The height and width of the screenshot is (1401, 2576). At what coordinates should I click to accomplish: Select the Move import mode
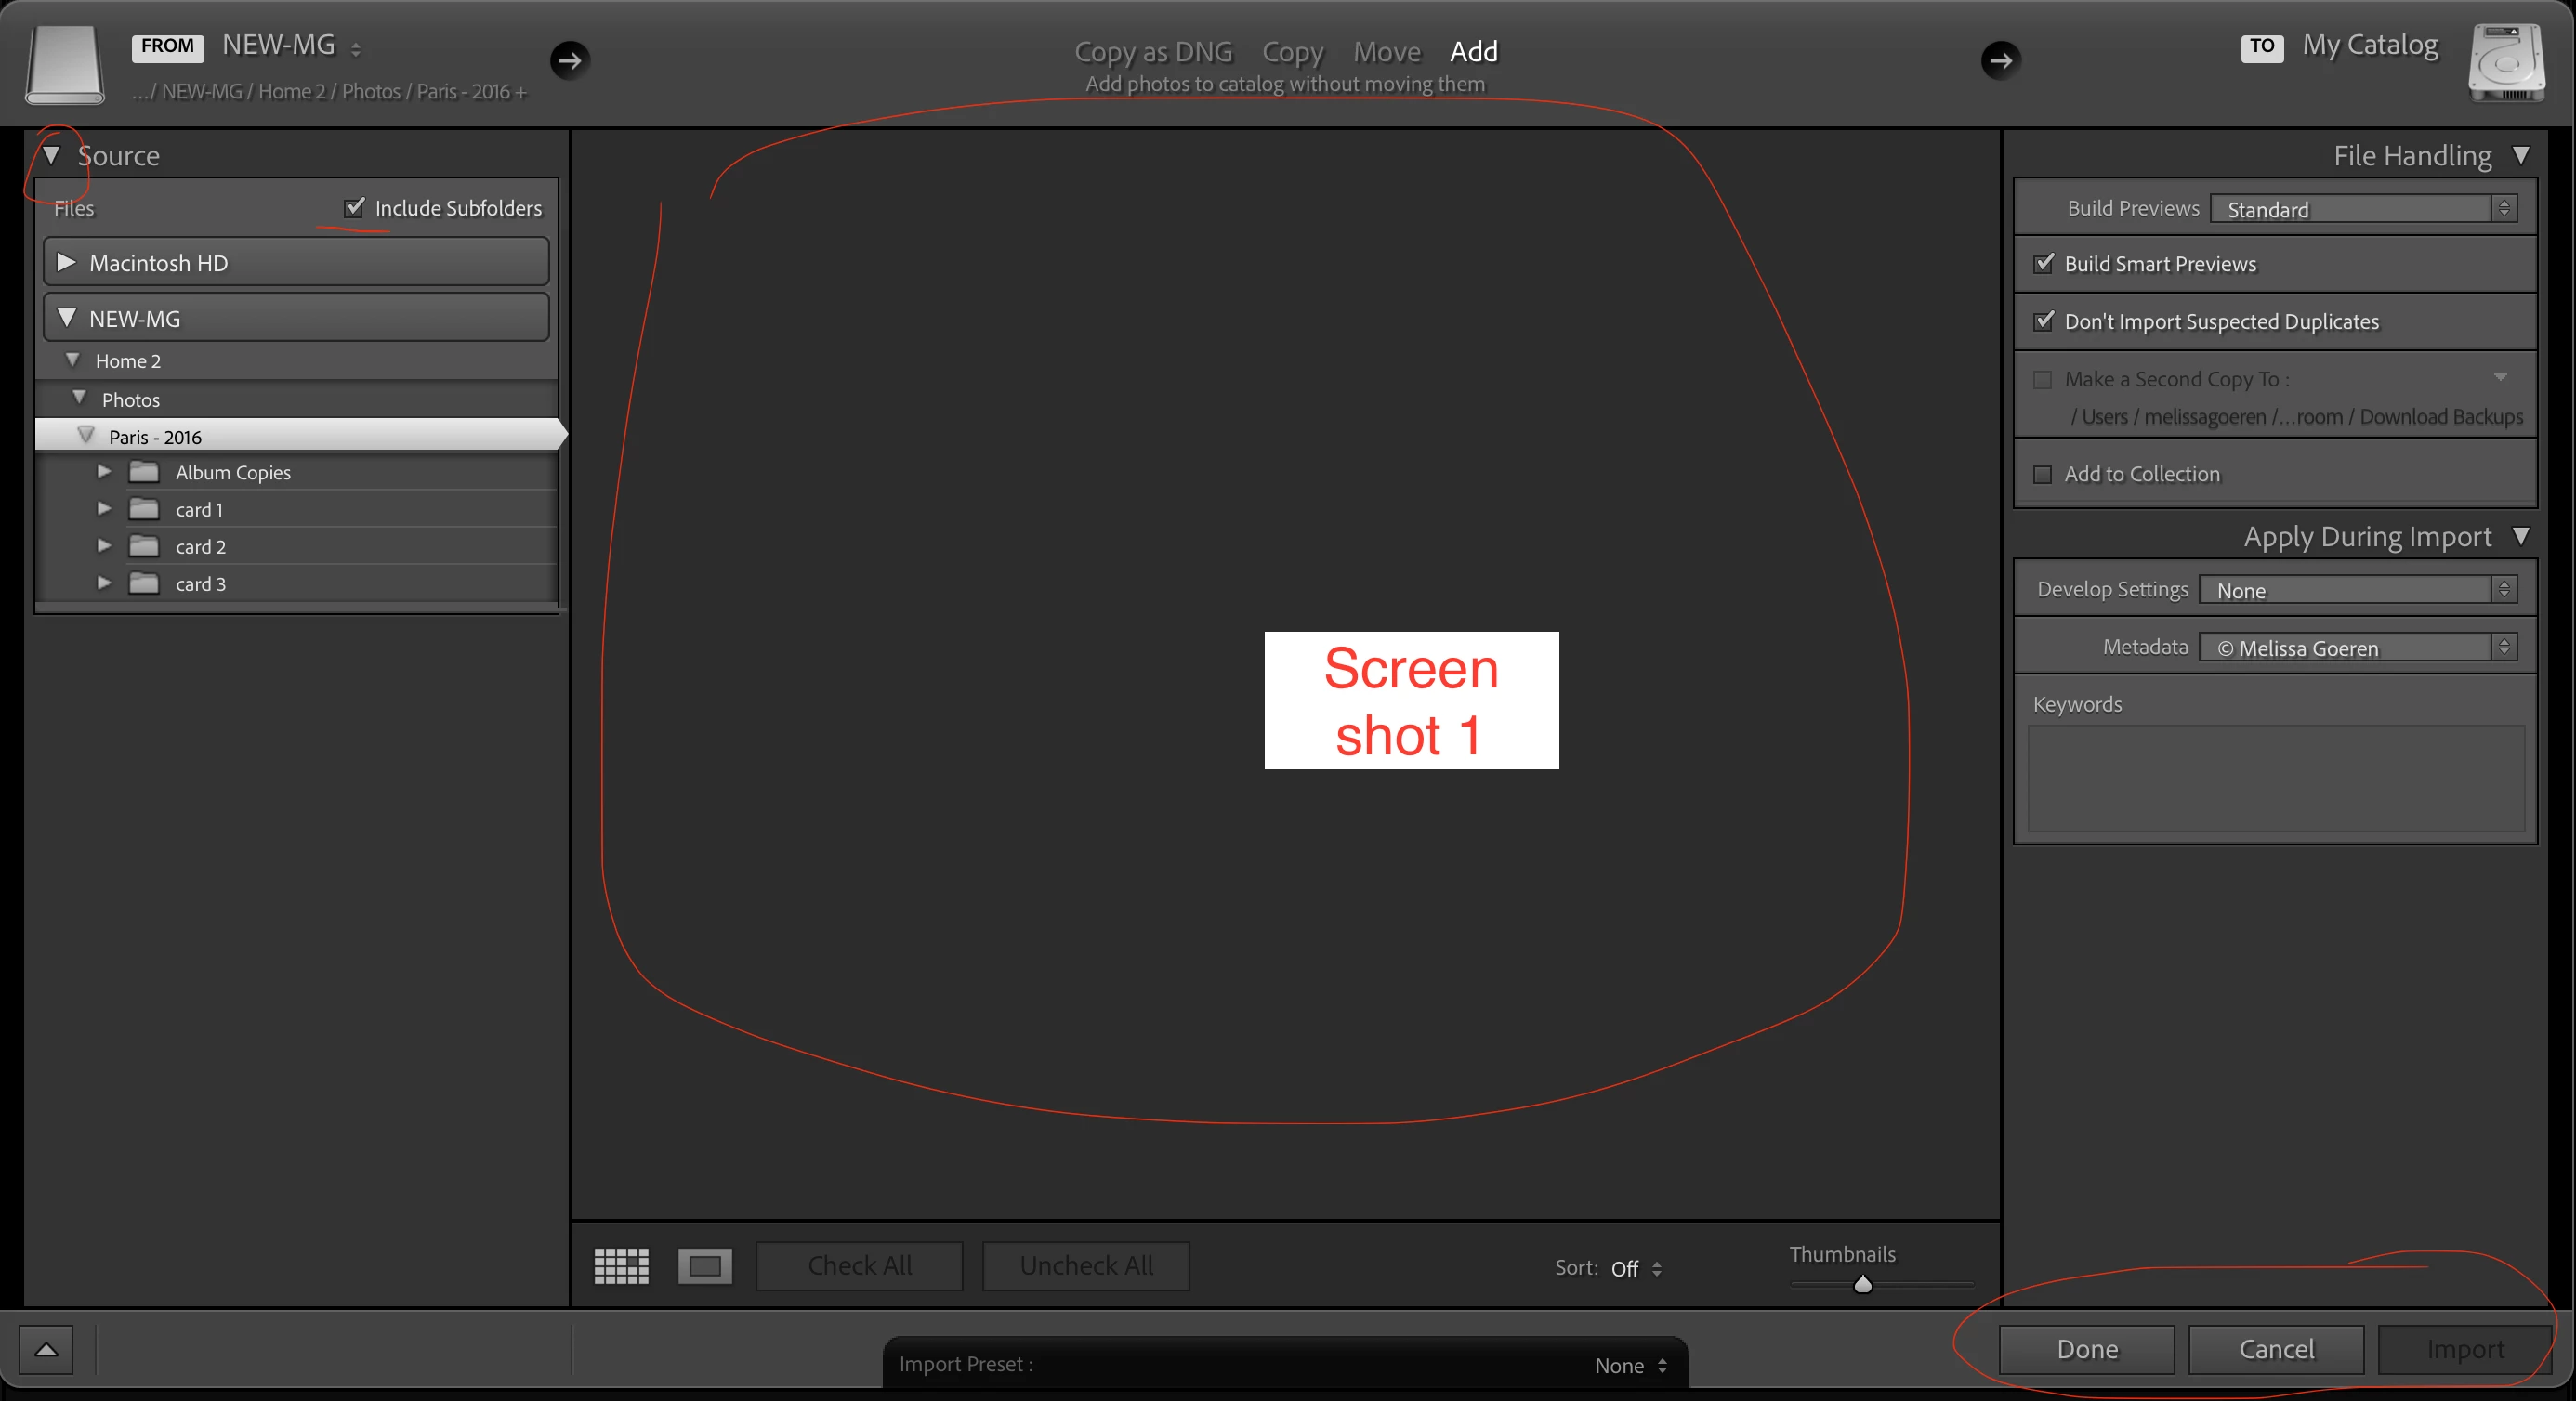[1386, 51]
